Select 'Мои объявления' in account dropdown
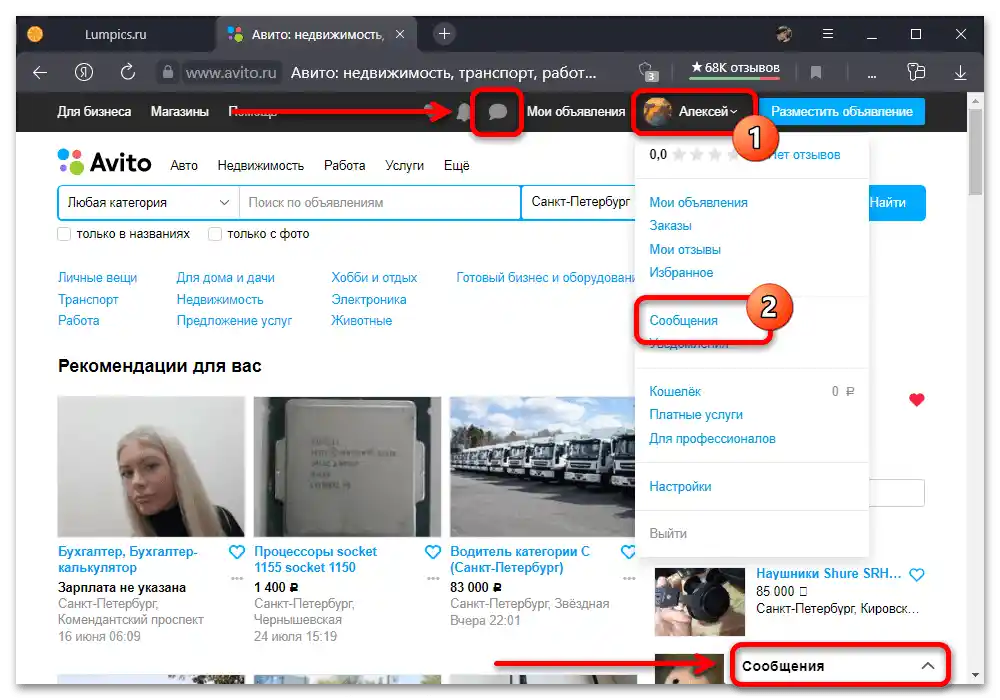Image resolution: width=1000 pixels, height=700 pixels. (698, 202)
